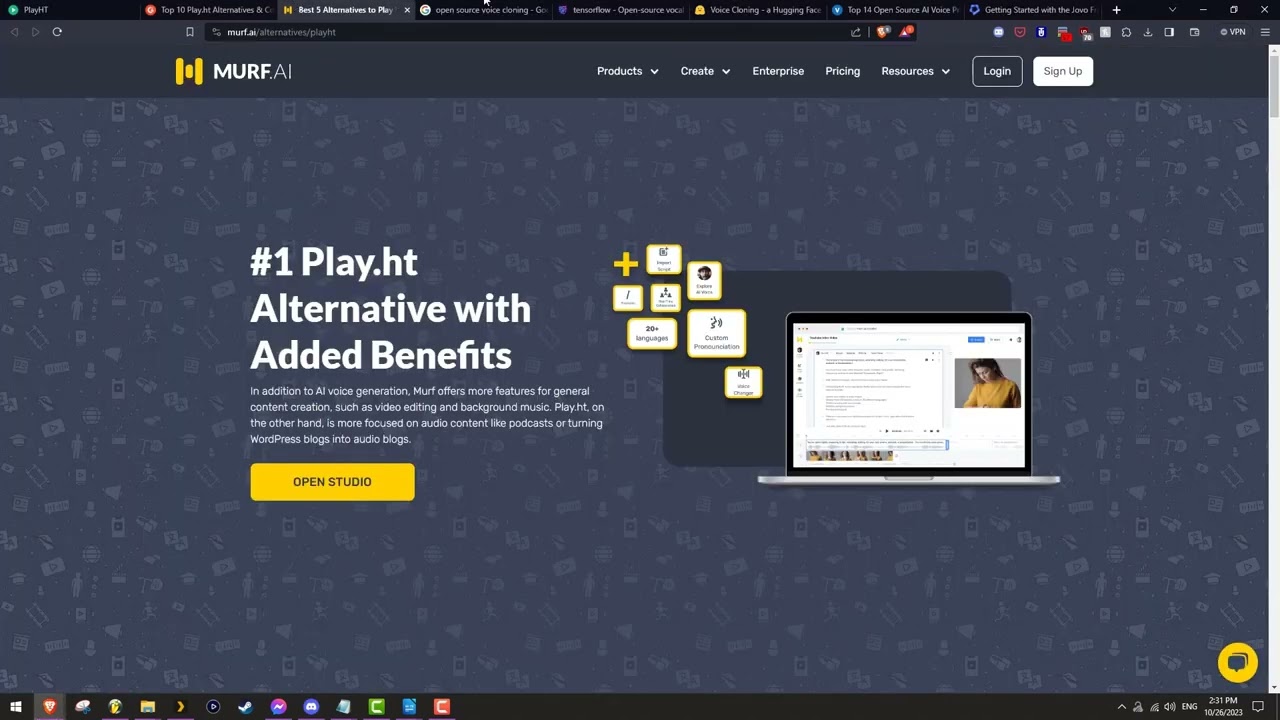This screenshot has height=720, width=1280.
Task: Click the Custom Pronunciation tile
Action: pos(716,335)
